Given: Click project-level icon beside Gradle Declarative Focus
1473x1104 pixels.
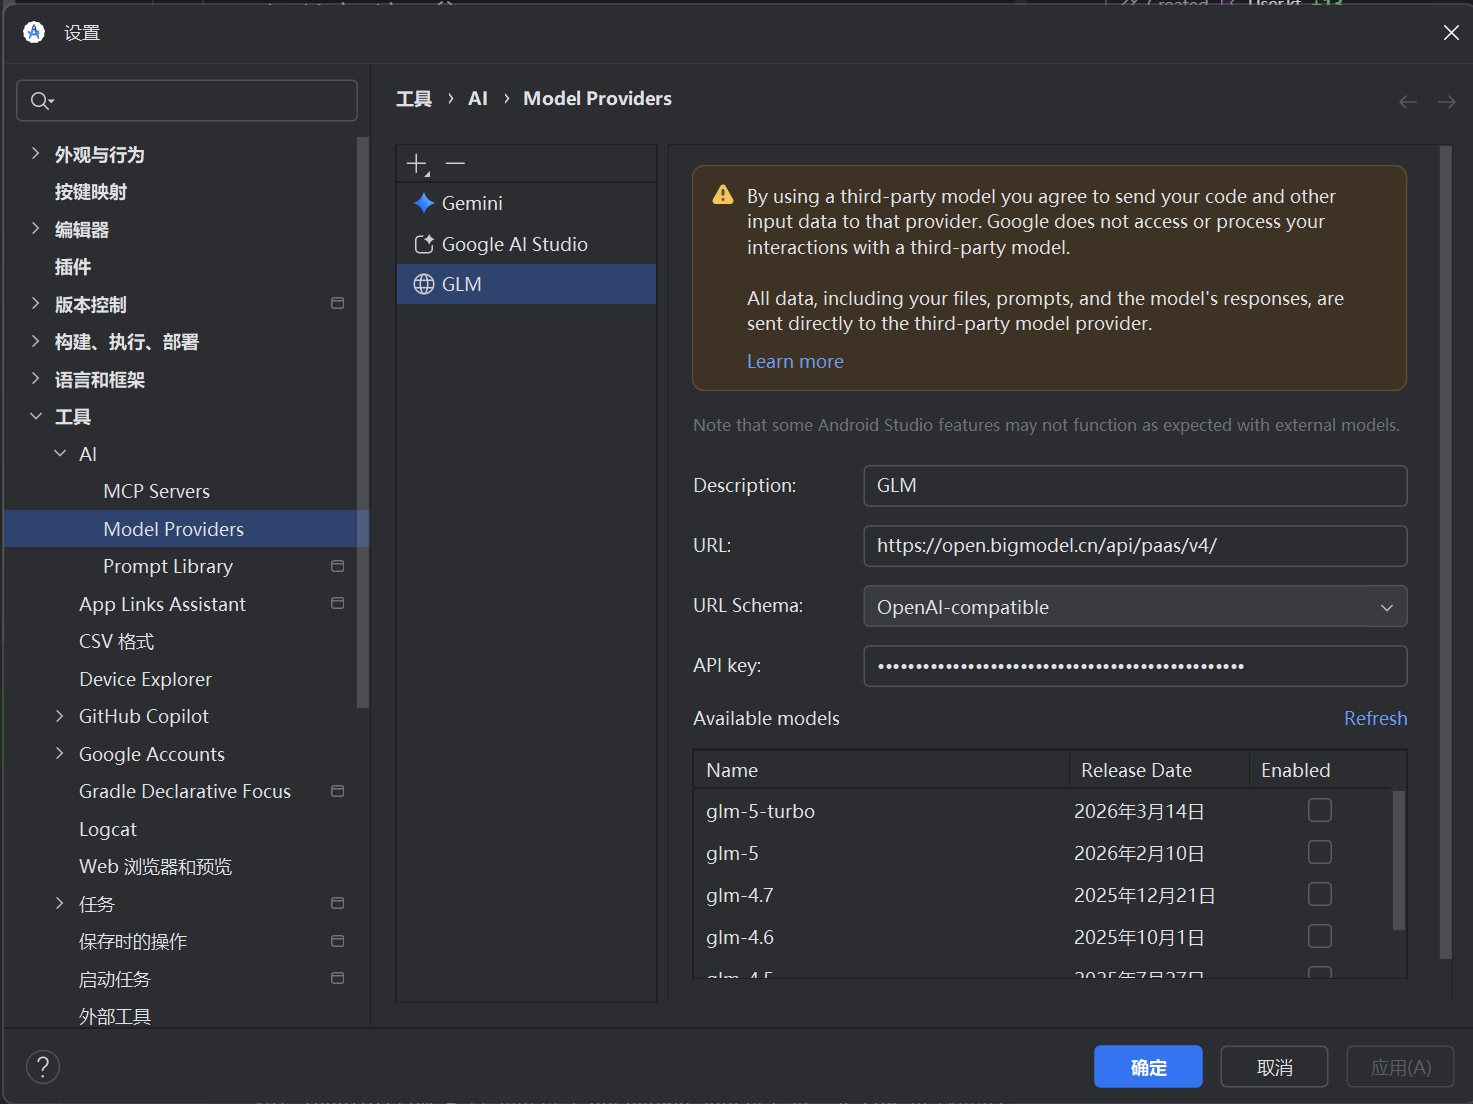Looking at the screenshot, I should pyautogui.click(x=338, y=791).
